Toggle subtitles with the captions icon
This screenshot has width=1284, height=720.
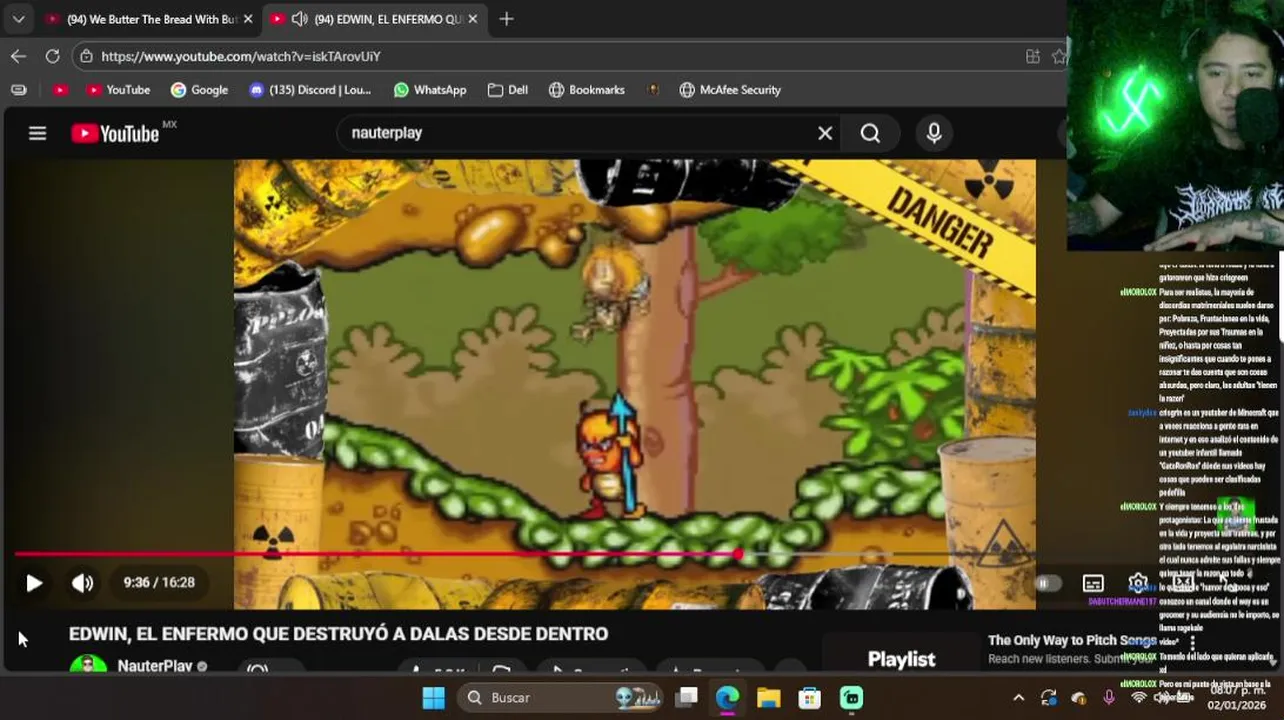pyautogui.click(x=1093, y=583)
